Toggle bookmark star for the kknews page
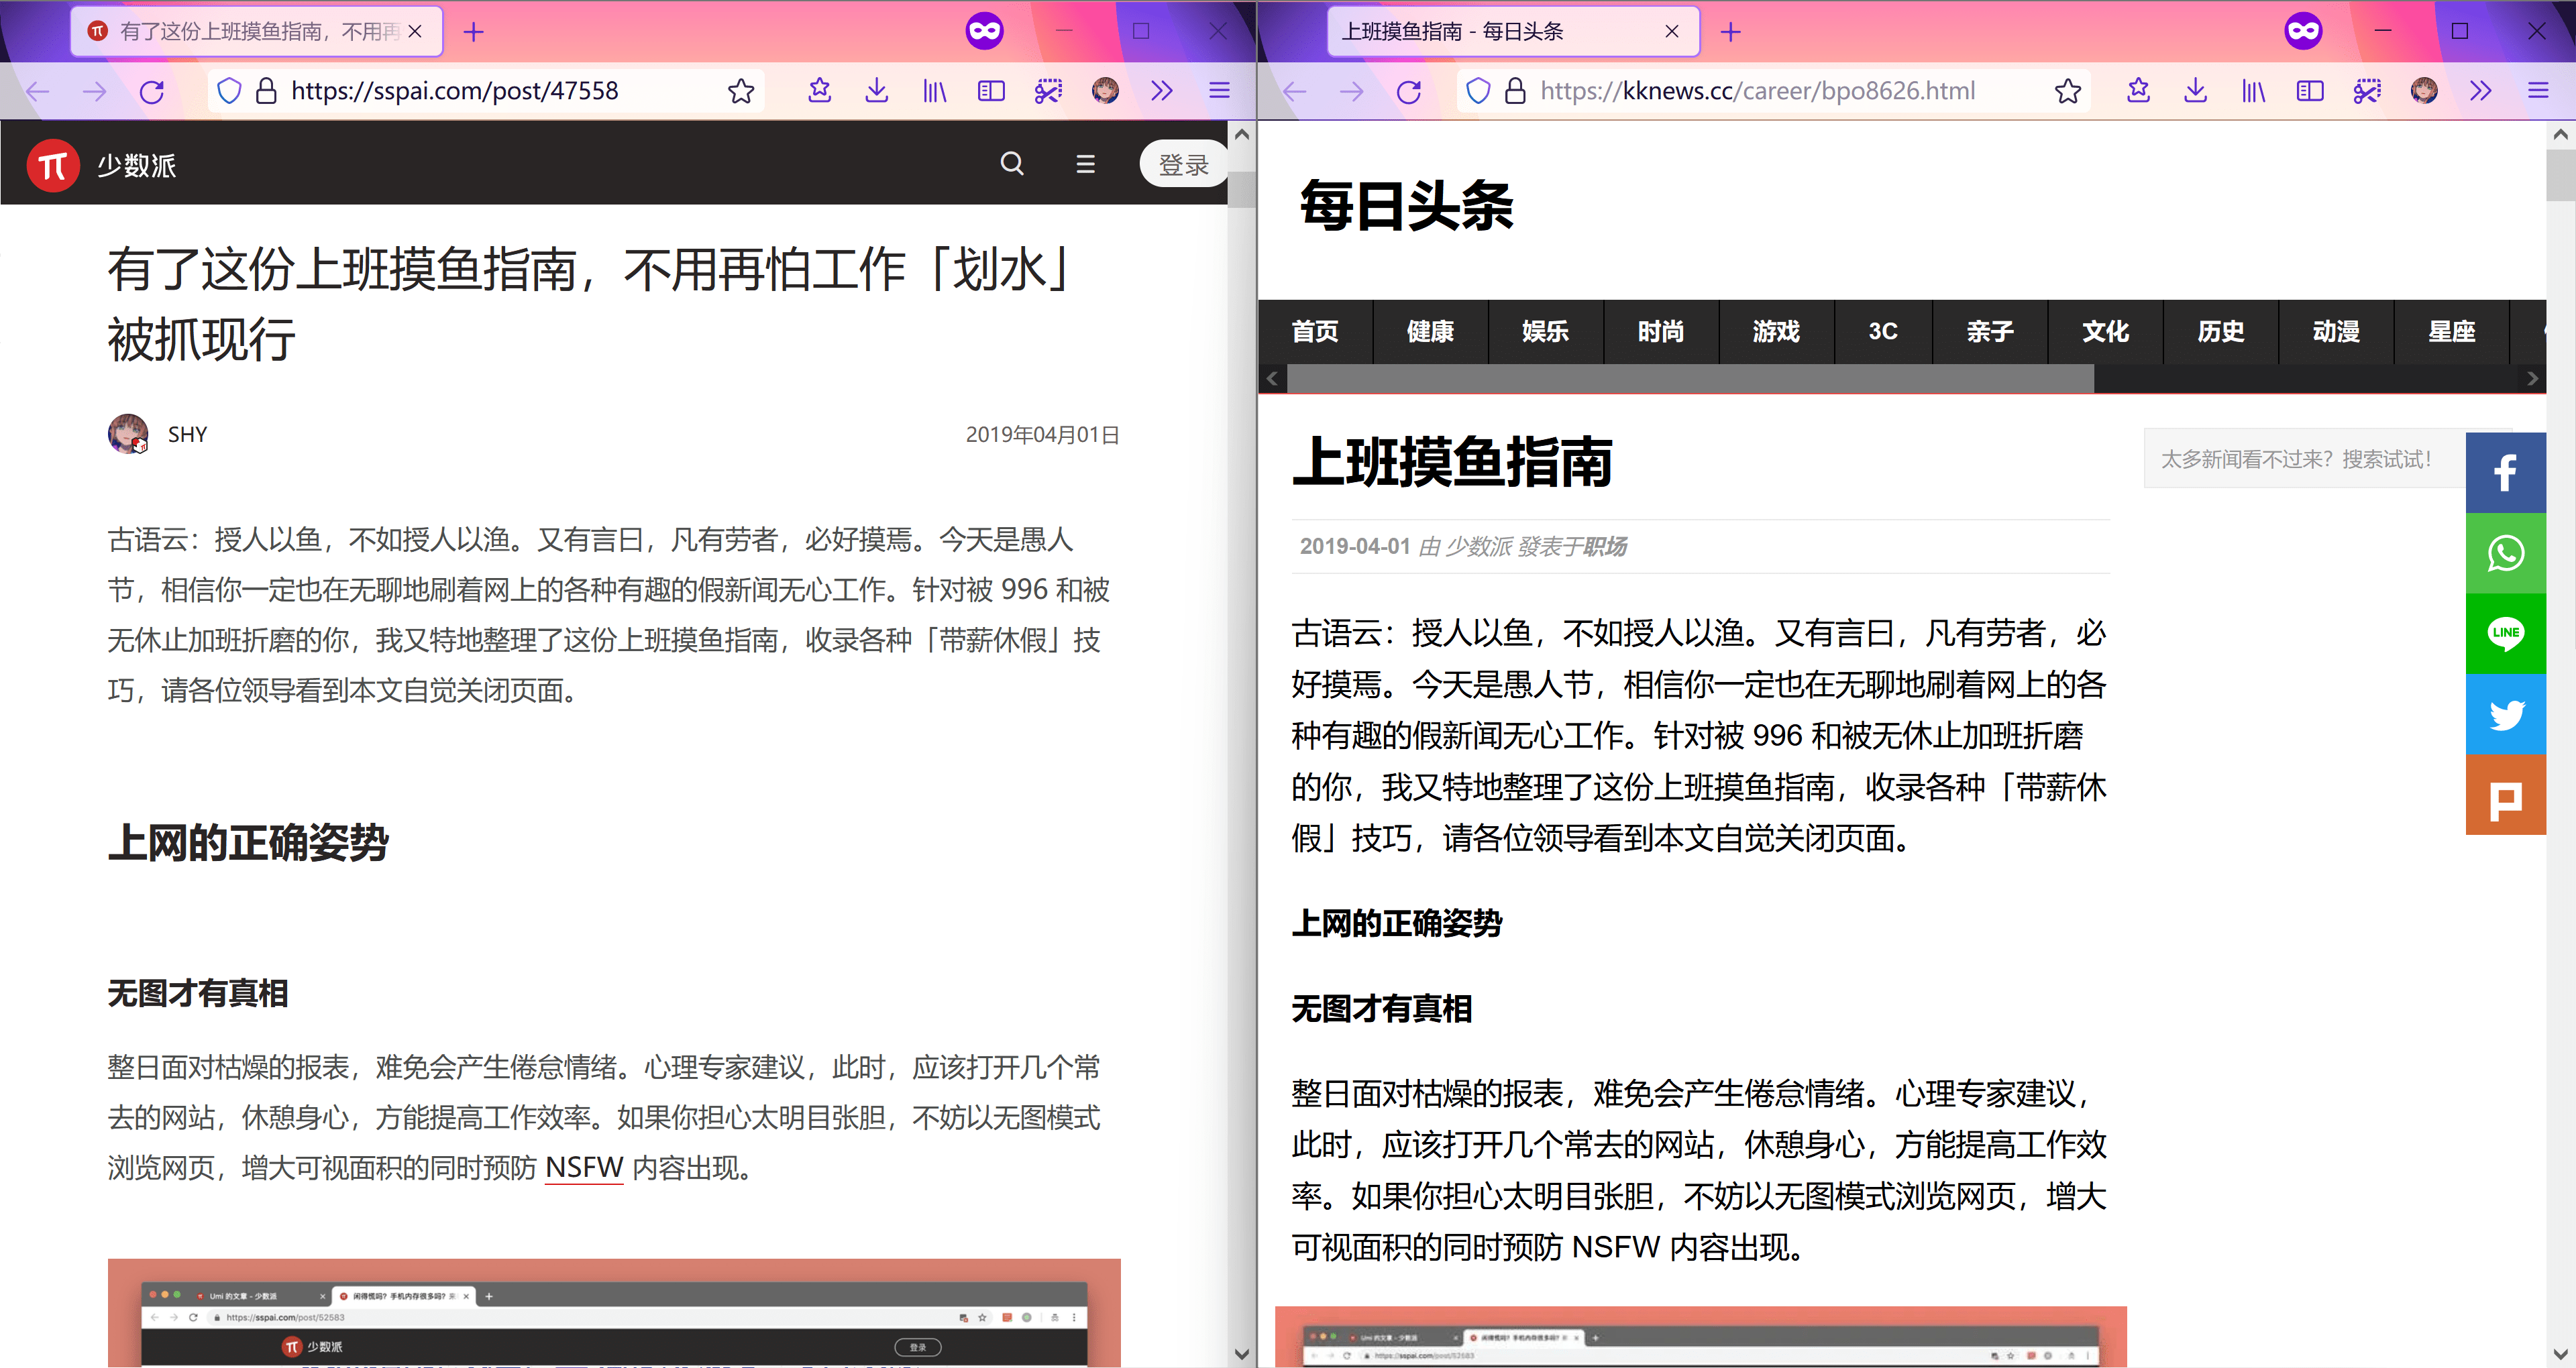 [x=2068, y=91]
